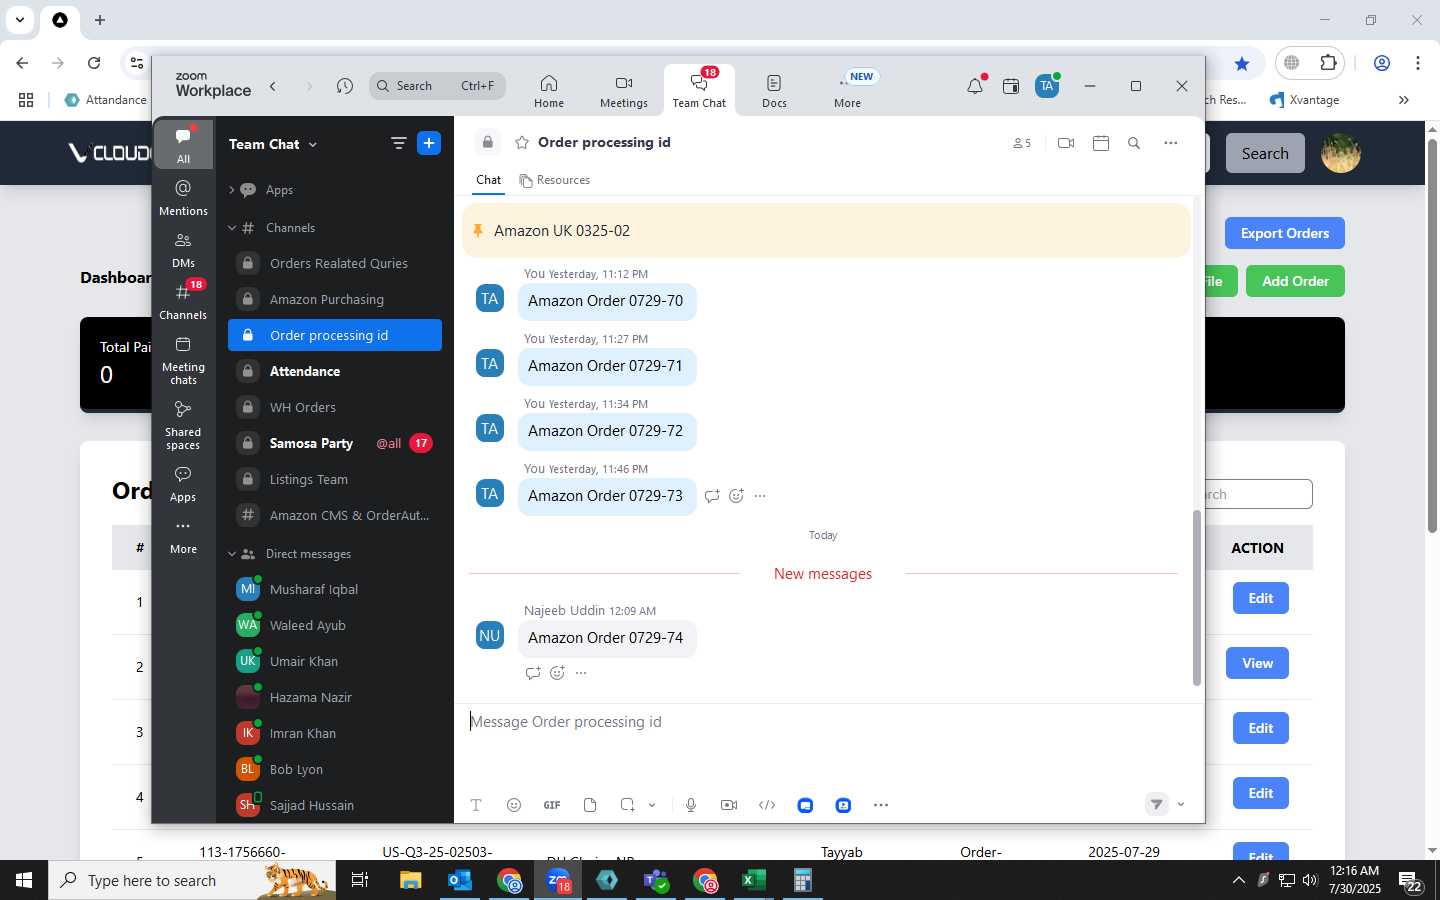The width and height of the screenshot is (1440, 900).
Task: Toggle text formatting in composer
Action: pos(476,805)
